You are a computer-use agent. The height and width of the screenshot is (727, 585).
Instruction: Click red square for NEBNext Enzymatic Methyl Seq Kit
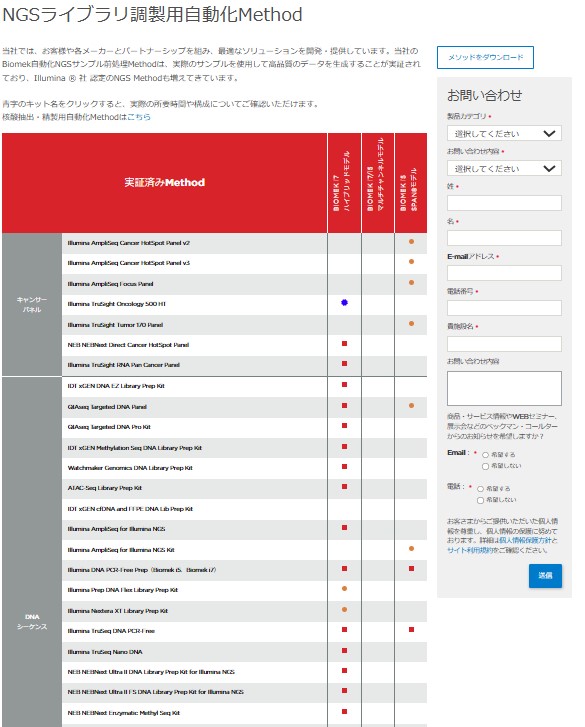pyautogui.click(x=344, y=711)
